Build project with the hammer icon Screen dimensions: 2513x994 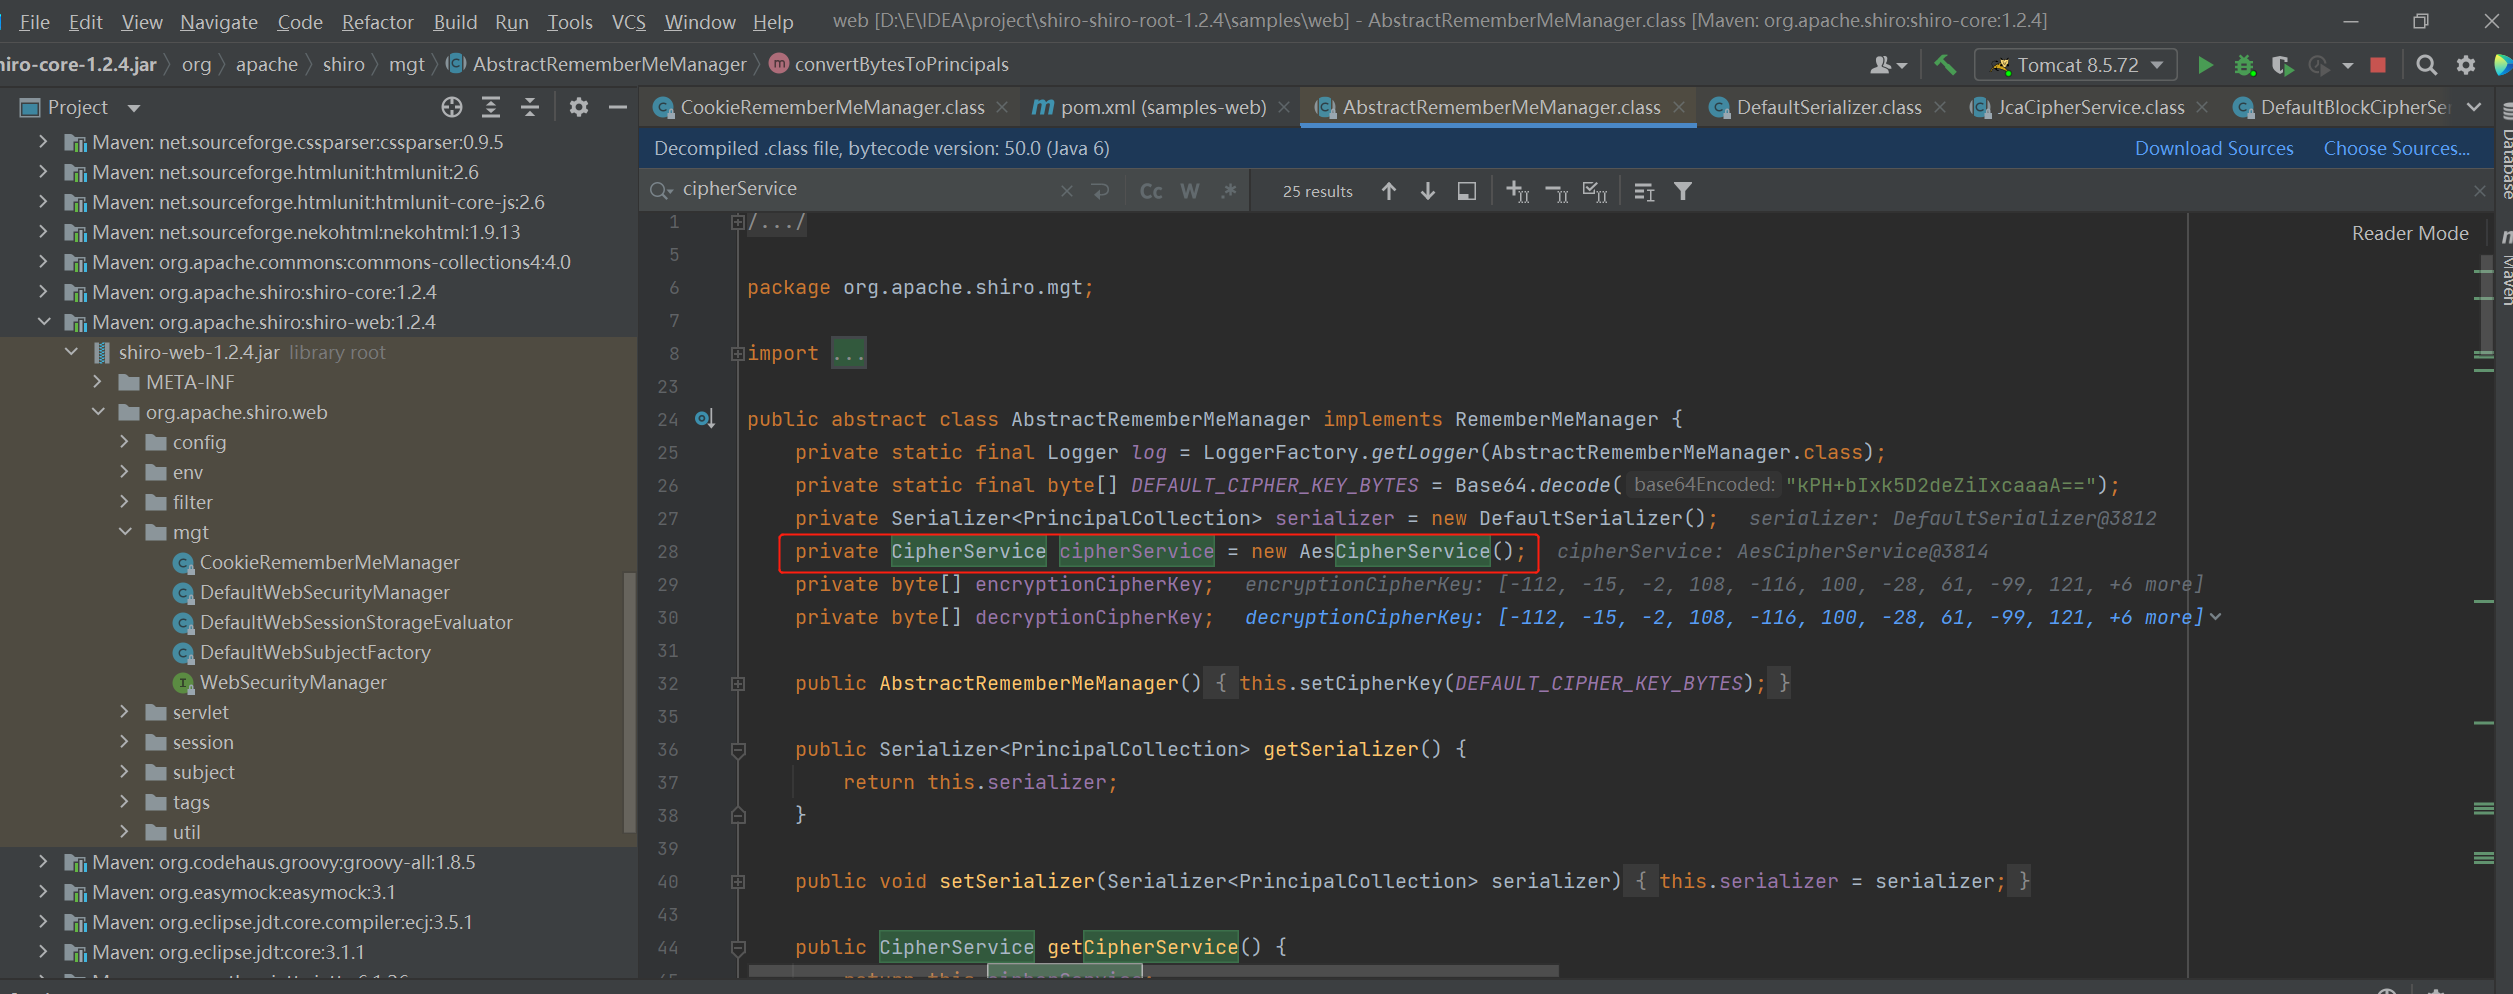(1945, 65)
